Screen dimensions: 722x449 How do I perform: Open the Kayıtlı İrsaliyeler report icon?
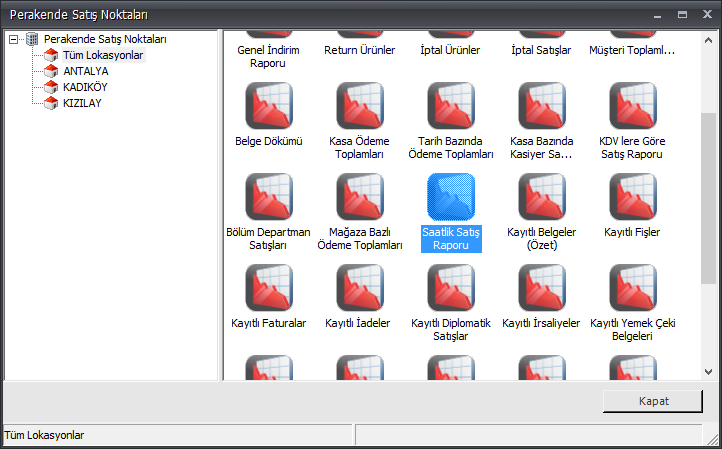click(x=542, y=287)
